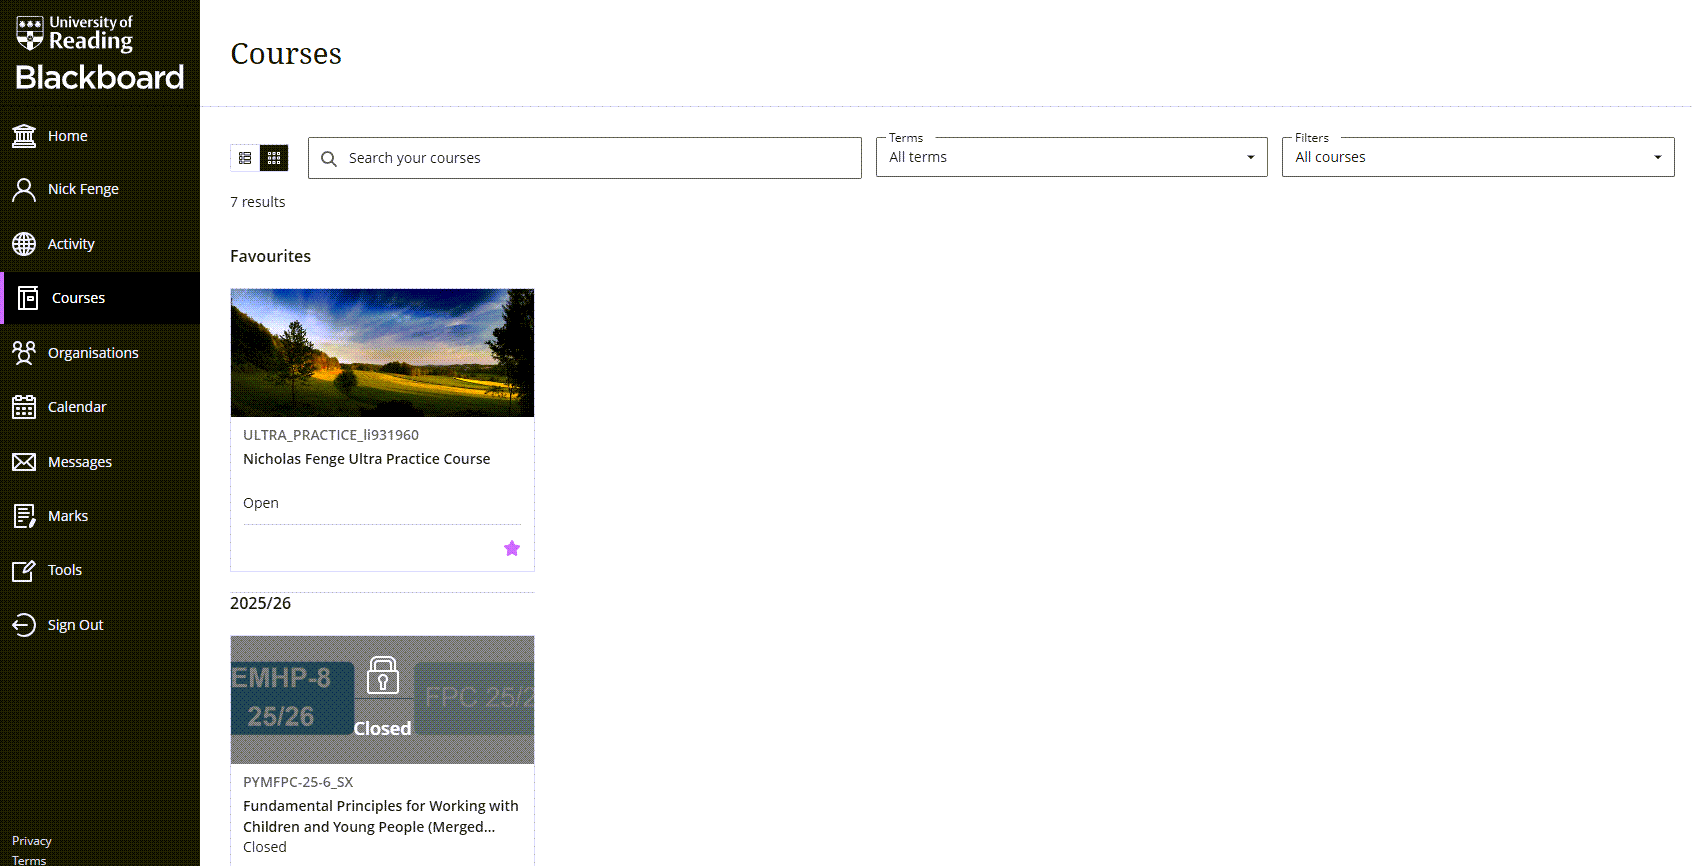The height and width of the screenshot is (866, 1692).
Task: Open the Nick Fenge profile icon
Action: [x=24, y=189]
